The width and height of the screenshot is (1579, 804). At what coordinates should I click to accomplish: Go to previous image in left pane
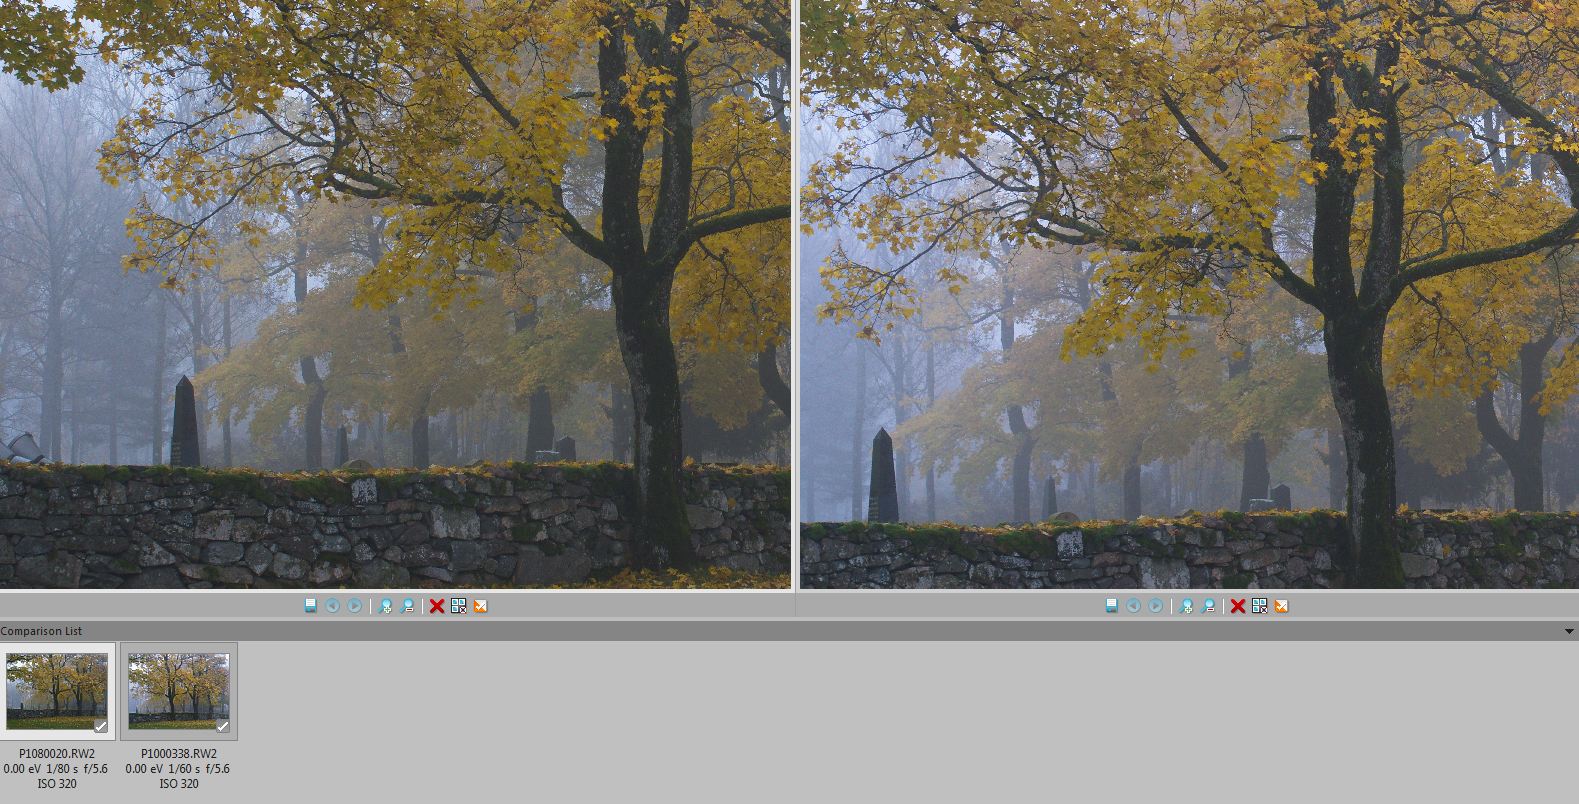333,606
